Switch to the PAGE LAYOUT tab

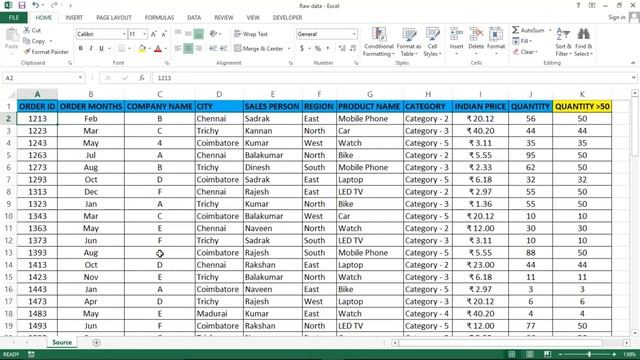114,18
